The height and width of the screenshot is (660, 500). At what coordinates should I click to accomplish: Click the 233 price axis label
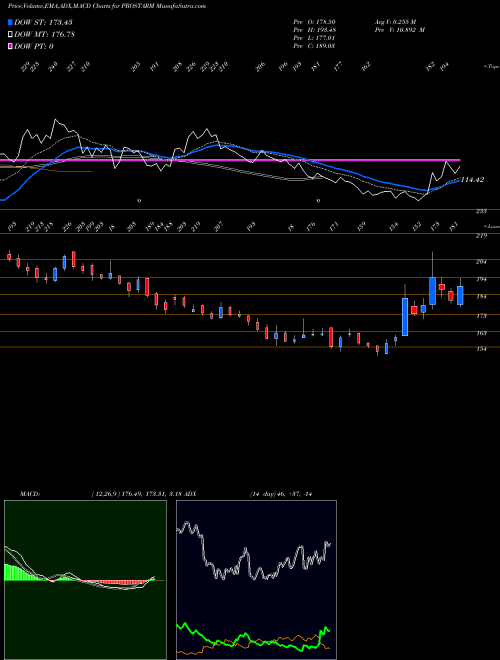pyautogui.click(x=481, y=211)
